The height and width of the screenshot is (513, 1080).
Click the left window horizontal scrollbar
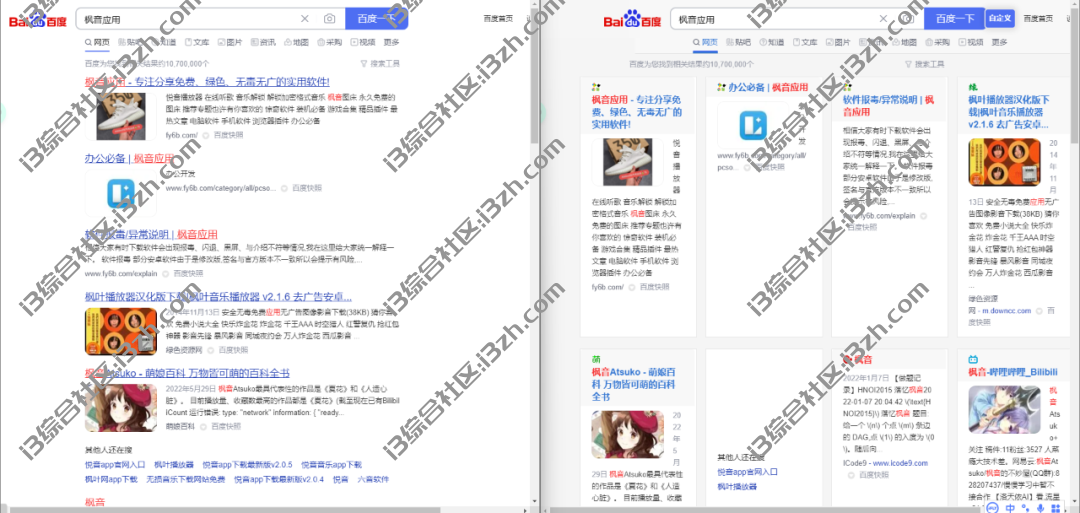click(x=227, y=509)
